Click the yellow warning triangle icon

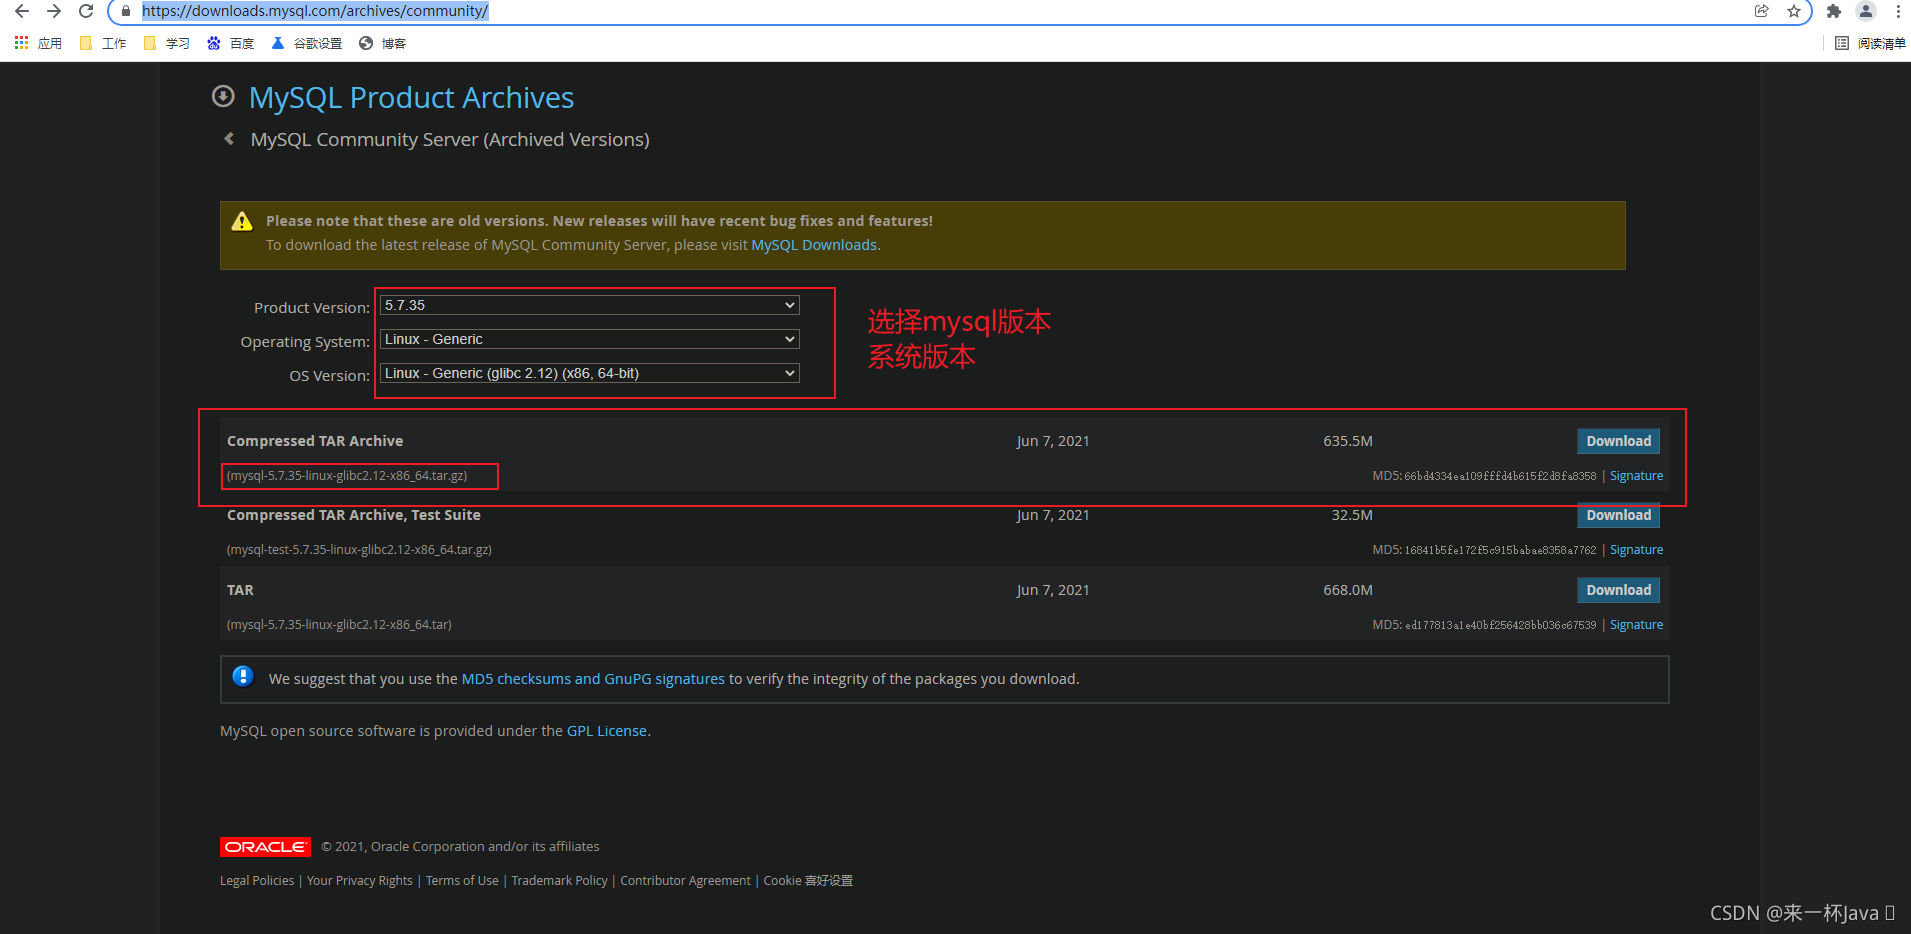242,221
